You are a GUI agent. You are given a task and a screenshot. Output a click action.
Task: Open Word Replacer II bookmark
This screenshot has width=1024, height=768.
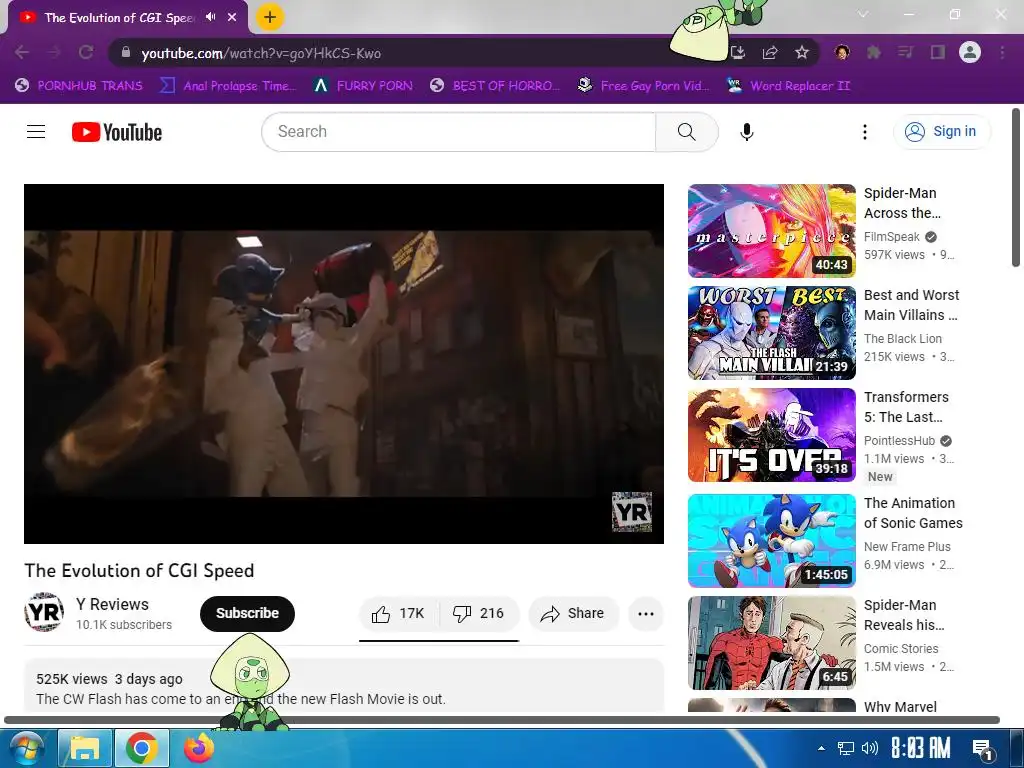point(789,85)
